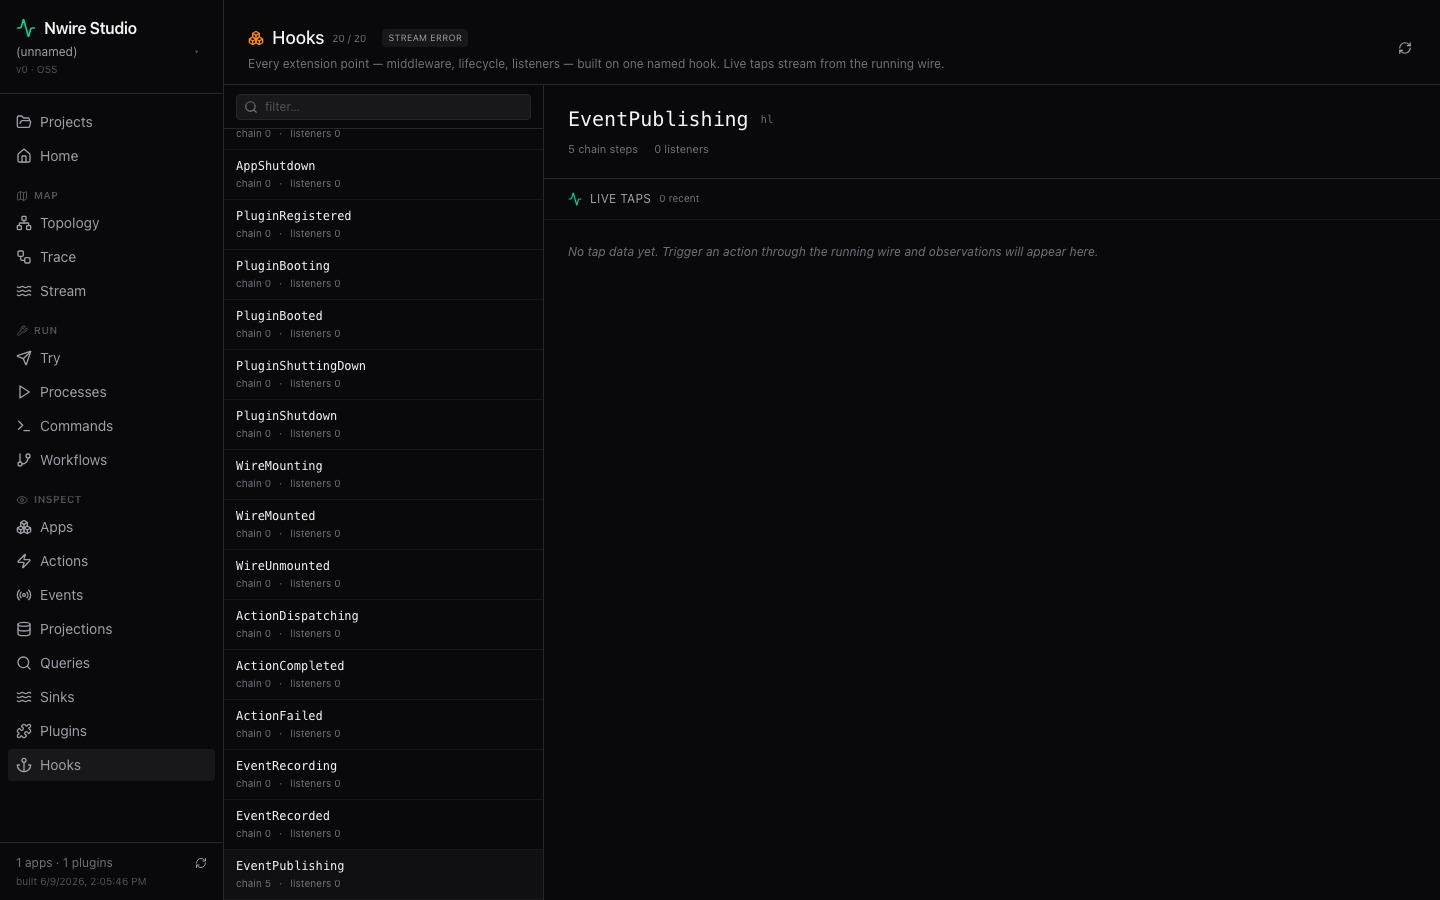Viewport: 1440px width, 900px height.
Task: Open the Stream view icon
Action: point(24,291)
